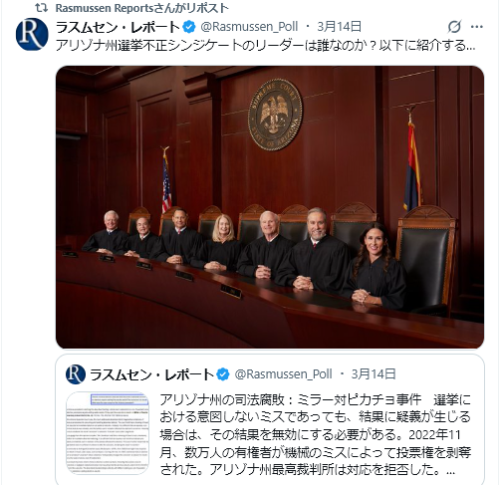Click @Rasmussen_Poll handle in main tweet header
This screenshot has width=500, height=485.
[x=249, y=27]
